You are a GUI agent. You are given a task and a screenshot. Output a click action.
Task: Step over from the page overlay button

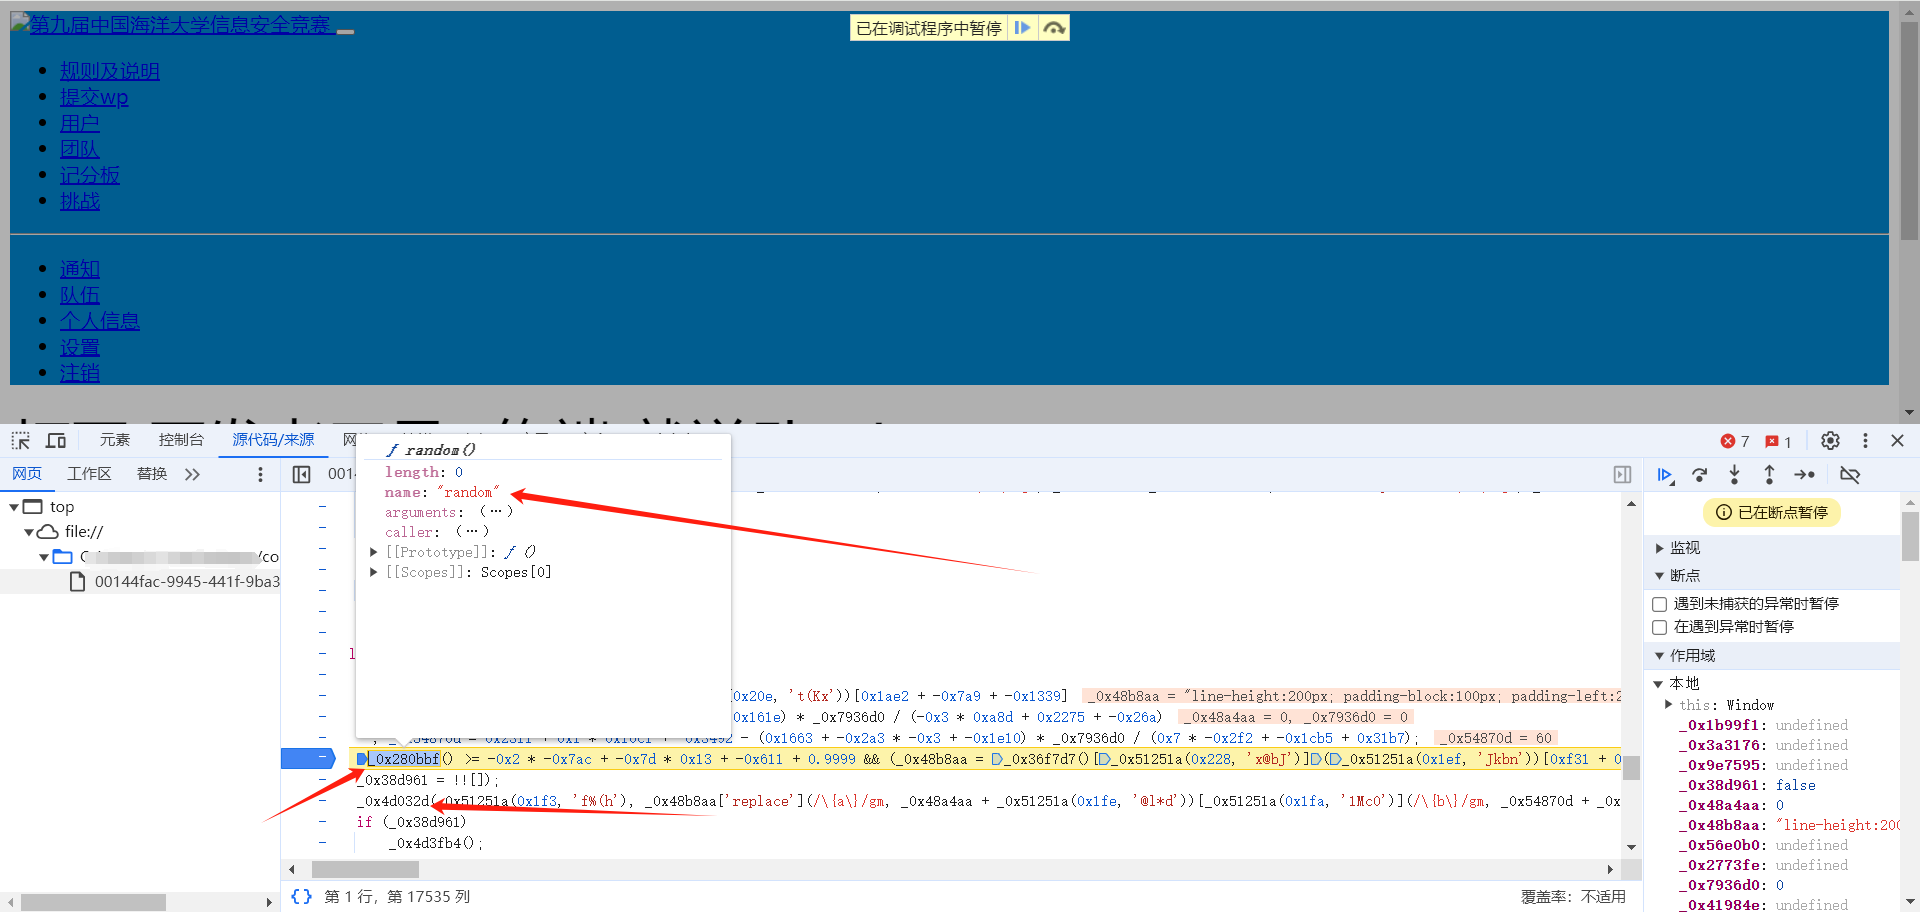click(1054, 28)
